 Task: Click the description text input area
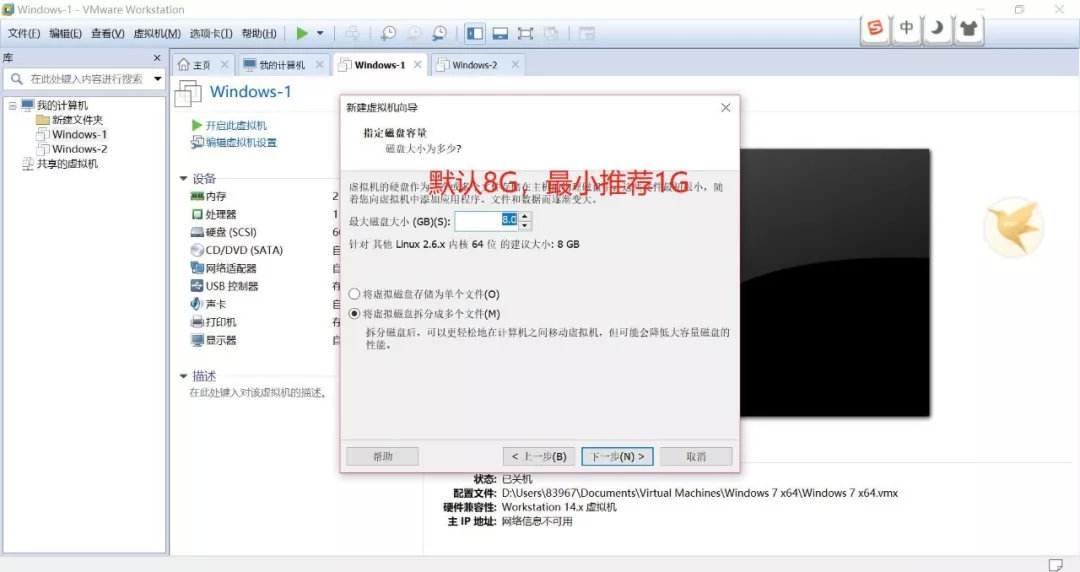258,393
